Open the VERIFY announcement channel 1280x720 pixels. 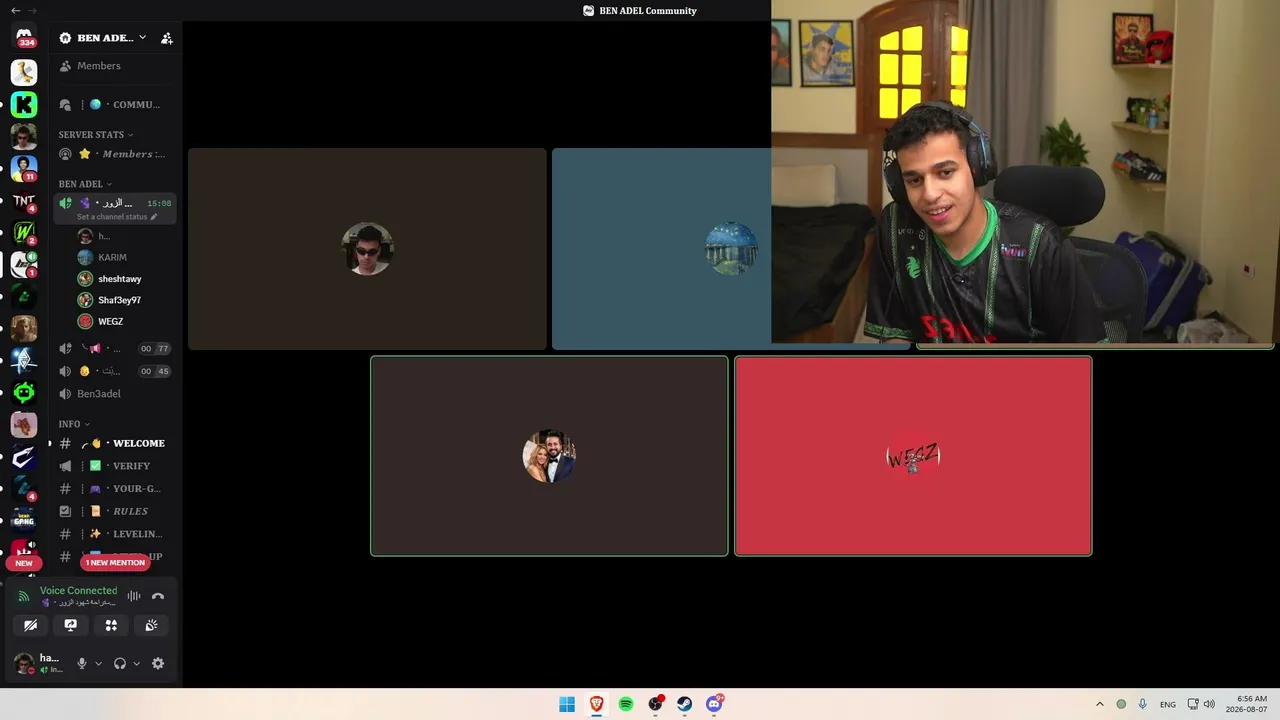[x=115, y=466]
